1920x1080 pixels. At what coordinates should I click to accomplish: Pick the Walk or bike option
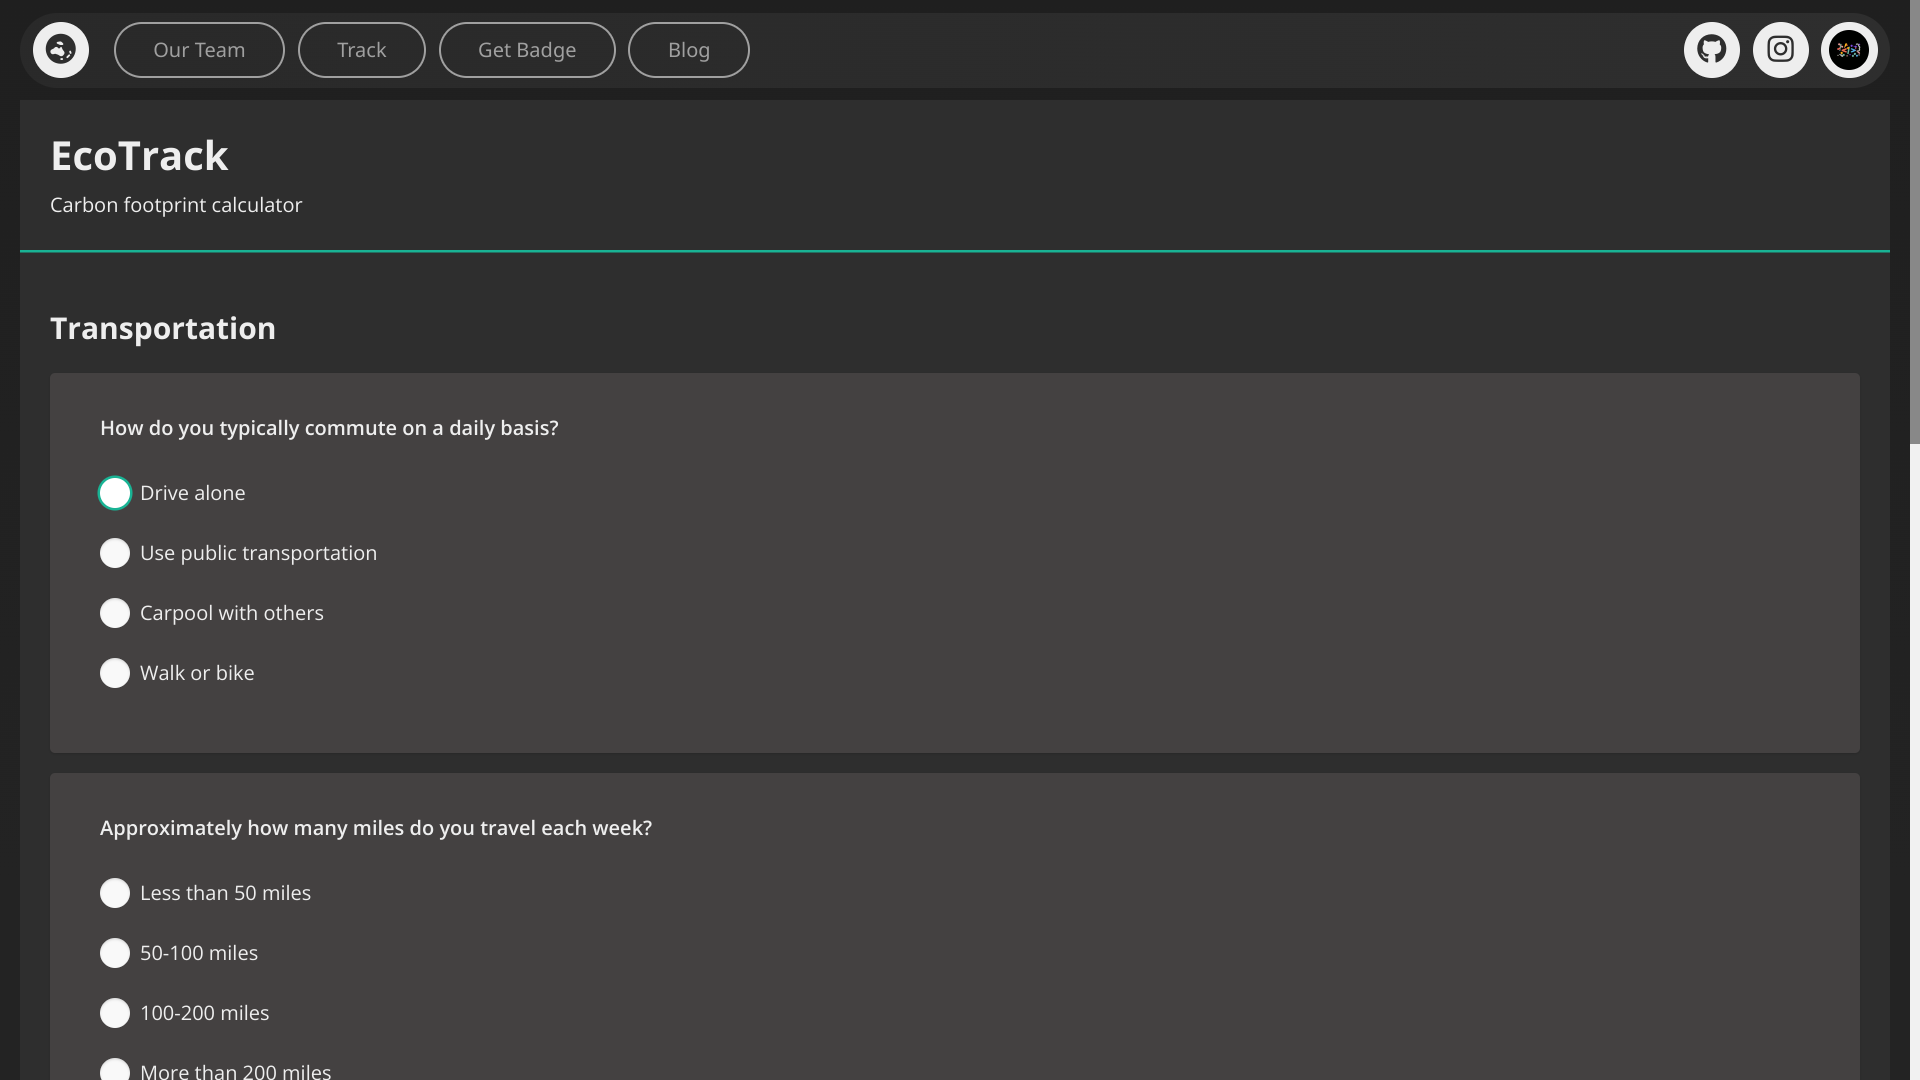click(115, 673)
